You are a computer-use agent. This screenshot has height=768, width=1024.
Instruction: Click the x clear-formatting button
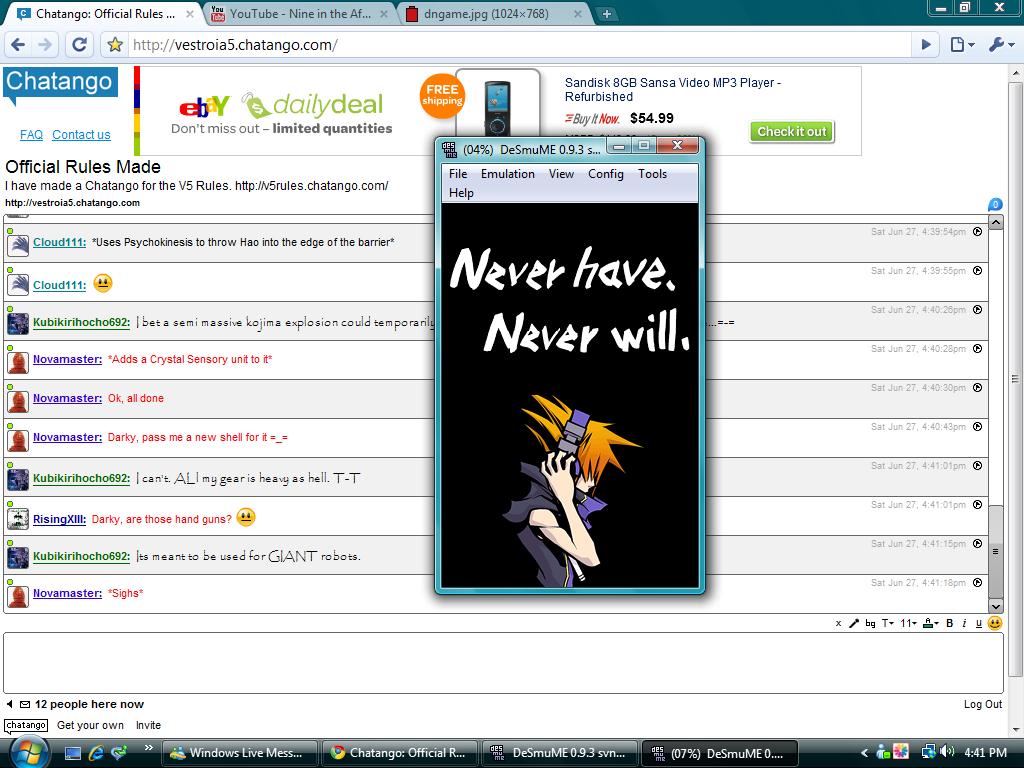pyautogui.click(x=839, y=624)
